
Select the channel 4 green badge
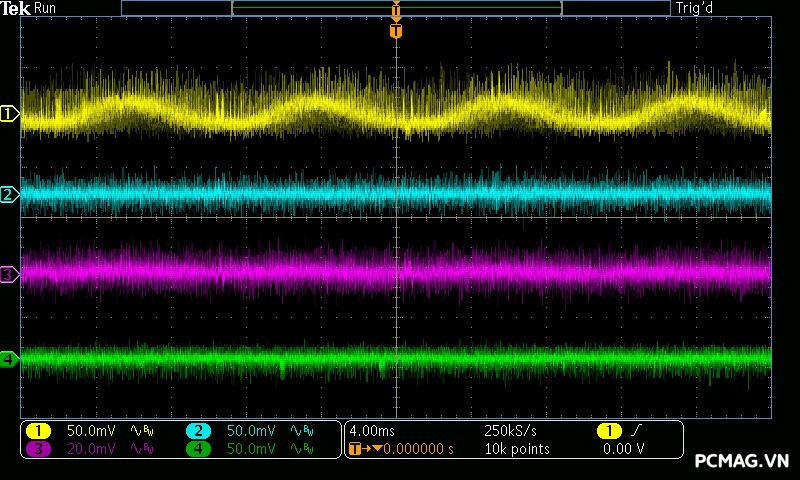(x=198, y=449)
